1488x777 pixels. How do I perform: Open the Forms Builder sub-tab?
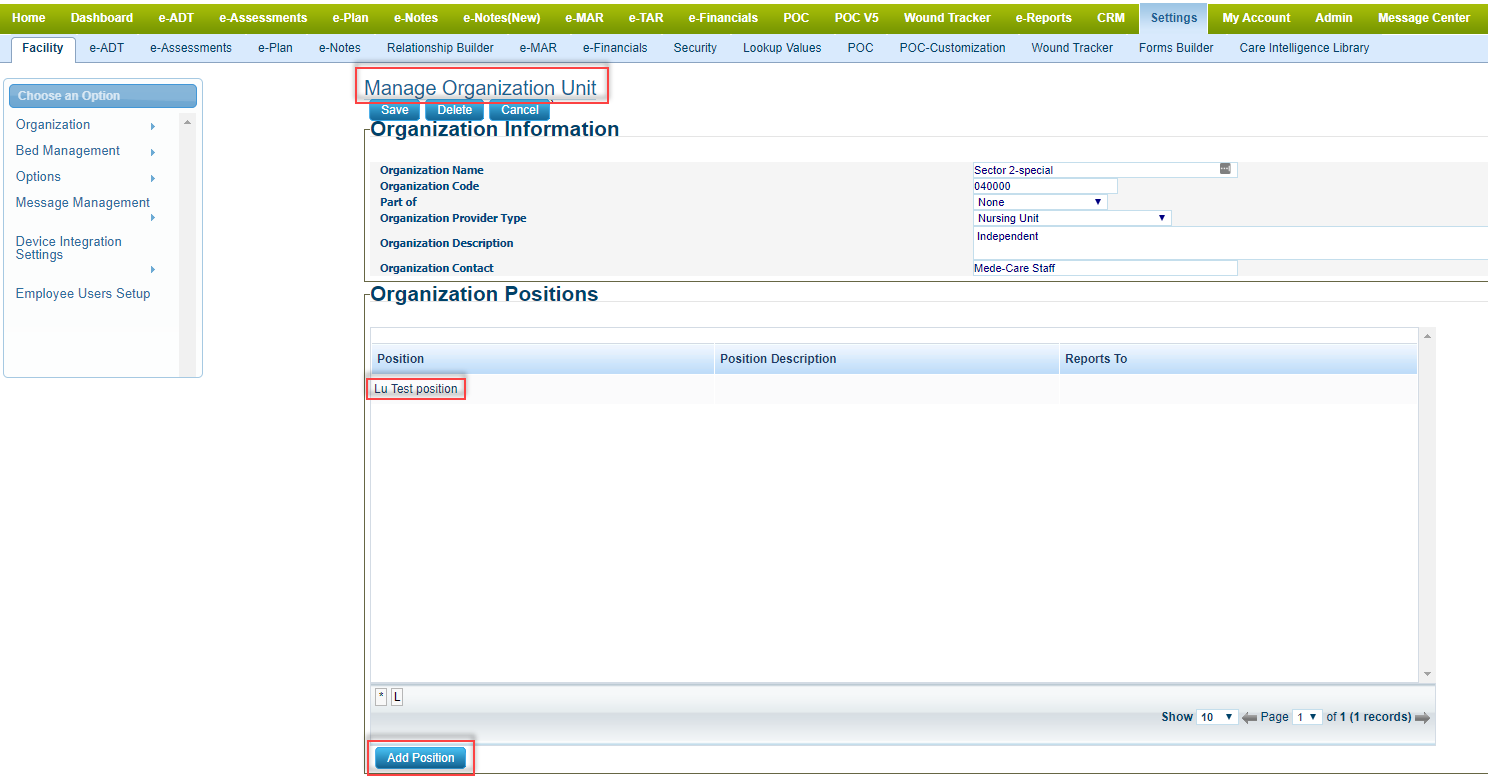click(1175, 48)
